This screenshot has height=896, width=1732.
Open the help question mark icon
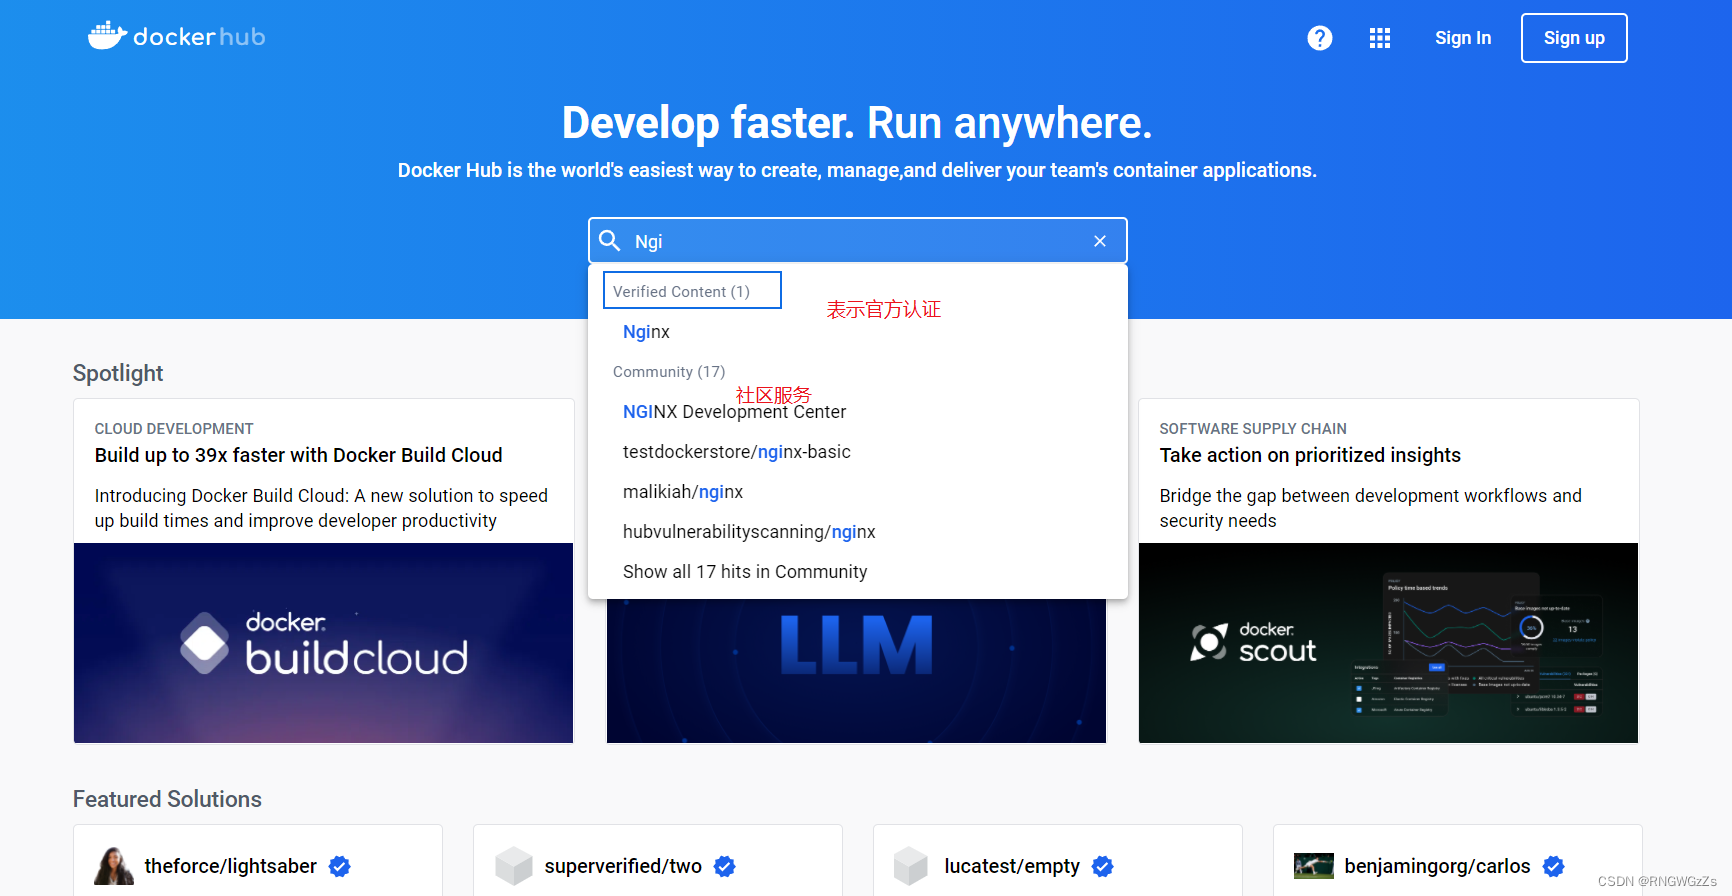(1320, 38)
